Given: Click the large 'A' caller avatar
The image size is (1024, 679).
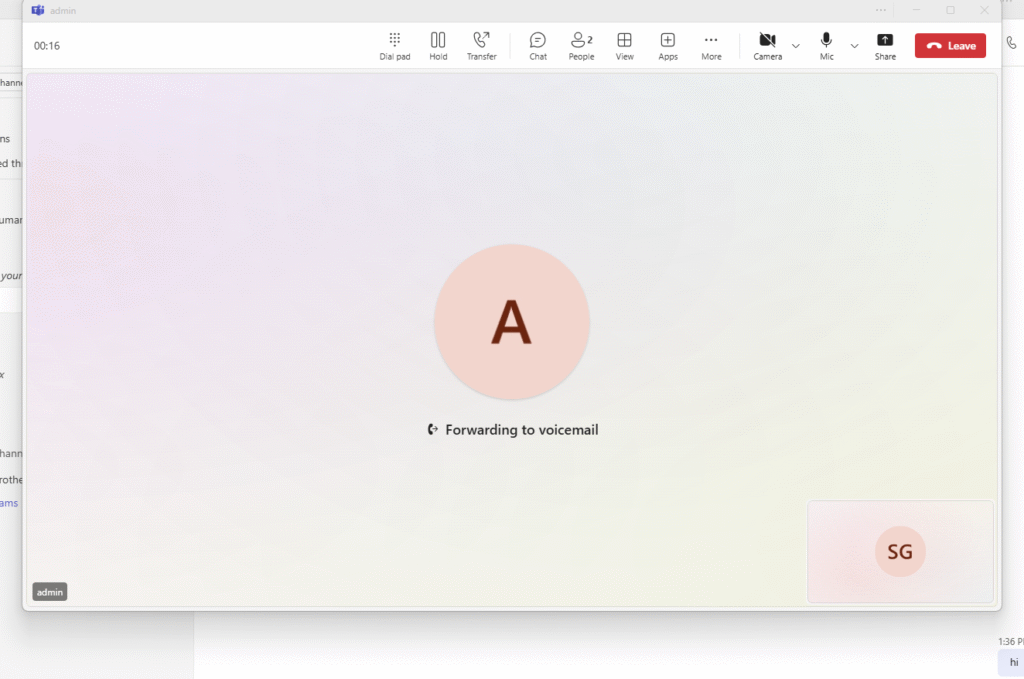Looking at the screenshot, I should pyautogui.click(x=511, y=322).
